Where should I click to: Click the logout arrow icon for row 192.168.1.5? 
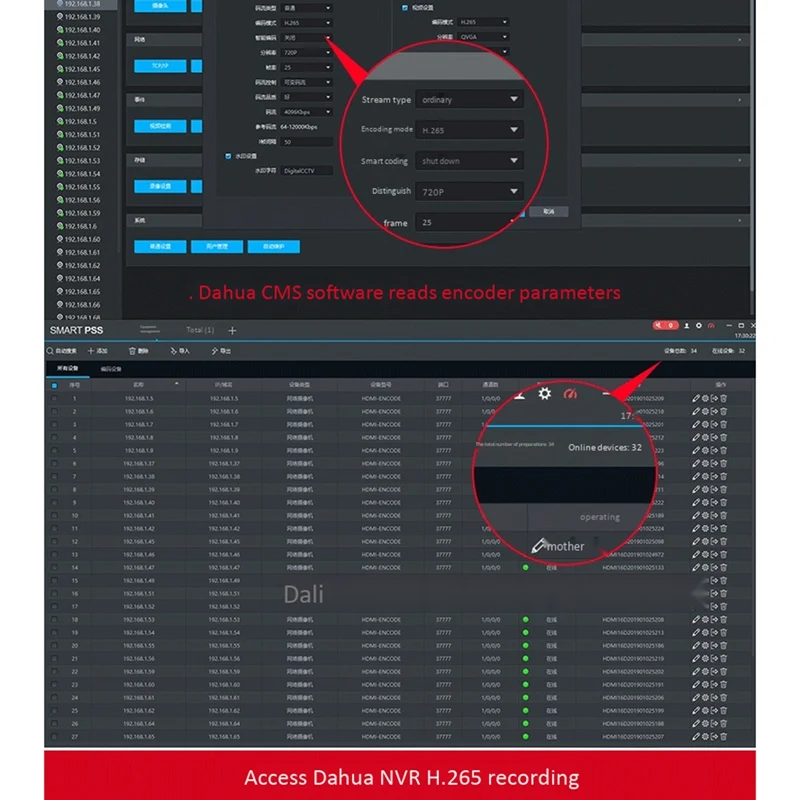(x=714, y=398)
